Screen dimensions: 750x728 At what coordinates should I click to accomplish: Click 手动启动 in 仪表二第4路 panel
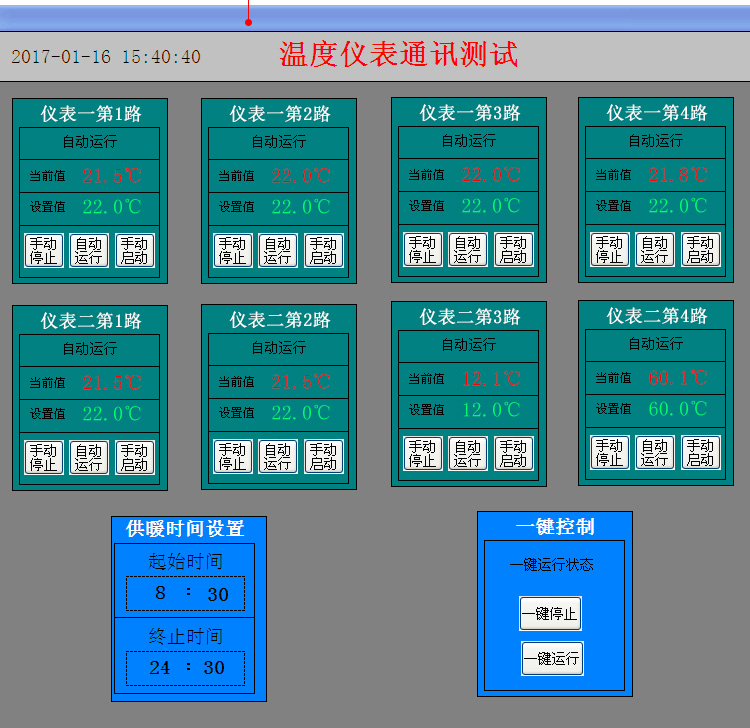click(x=701, y=452)
